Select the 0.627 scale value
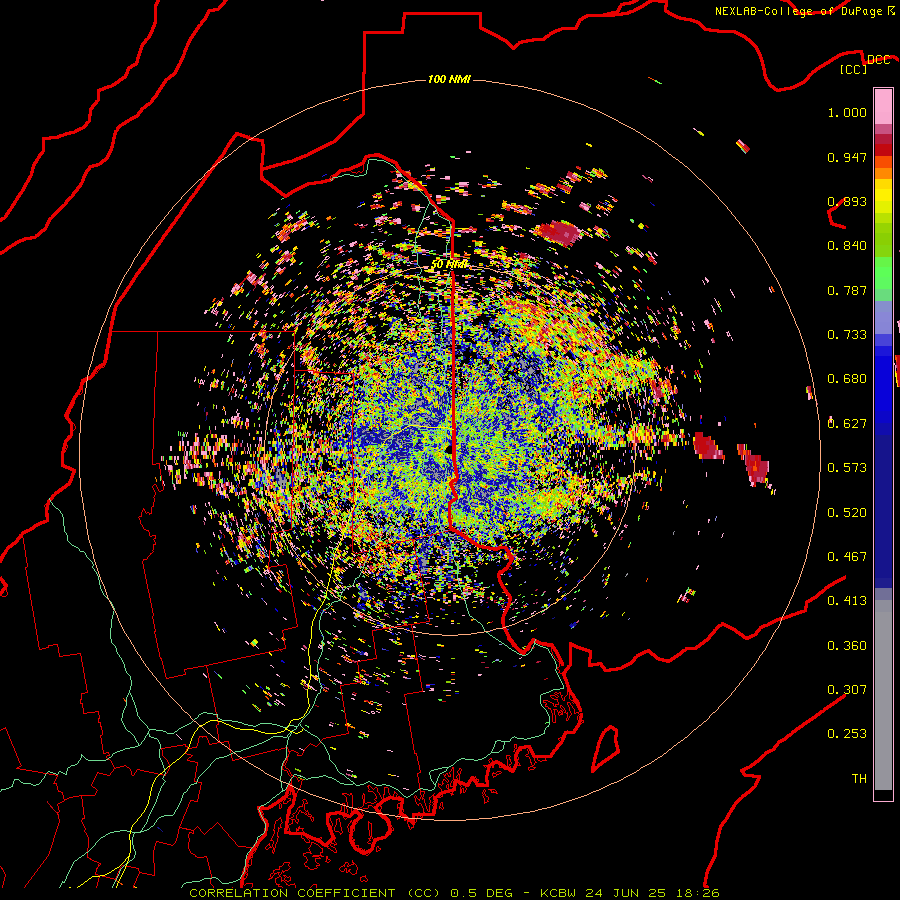The height and width of the screenshot is (900, 900). pyautogui.click(x=847, y=424)
